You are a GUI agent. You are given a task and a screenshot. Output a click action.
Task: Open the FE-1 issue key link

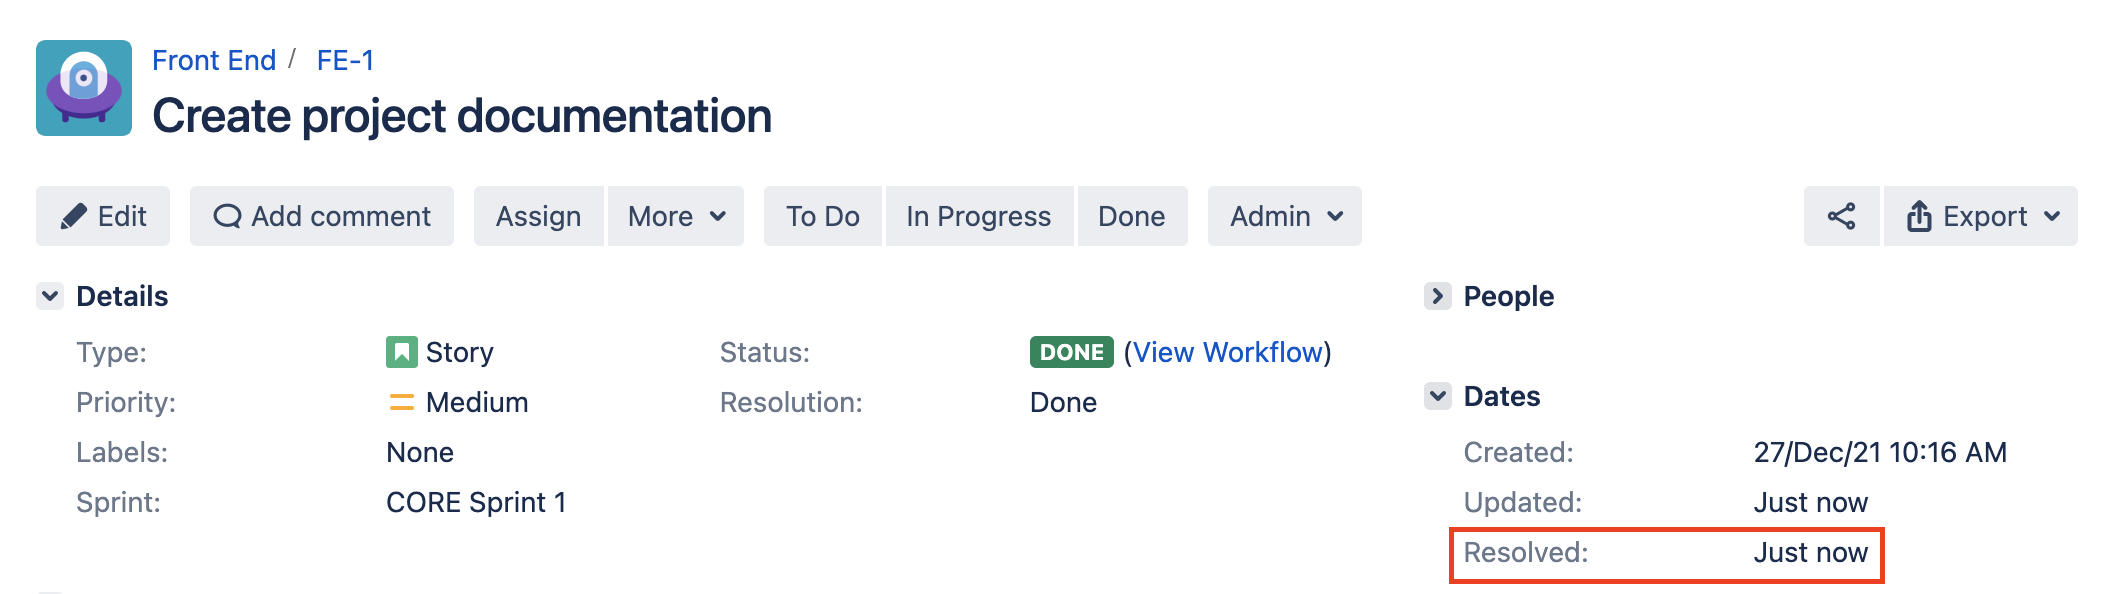pos(345,60)
